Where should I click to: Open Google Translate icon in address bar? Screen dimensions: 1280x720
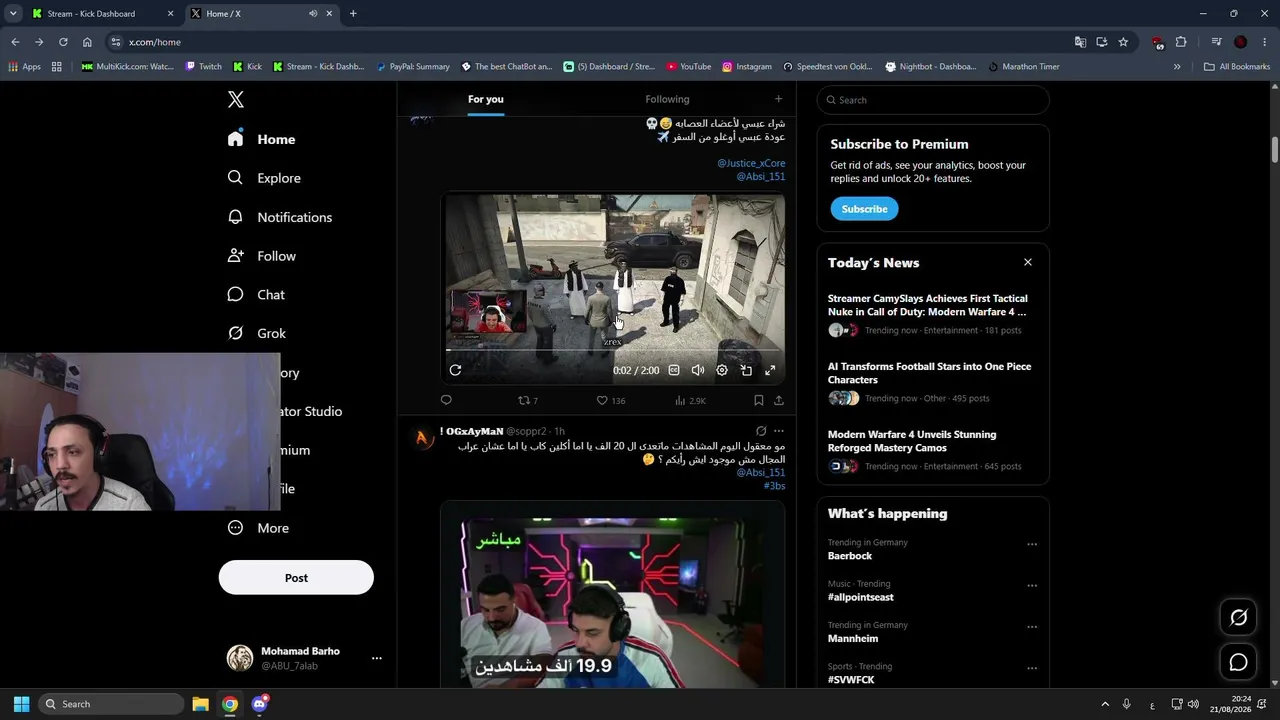coord(1080,42)
